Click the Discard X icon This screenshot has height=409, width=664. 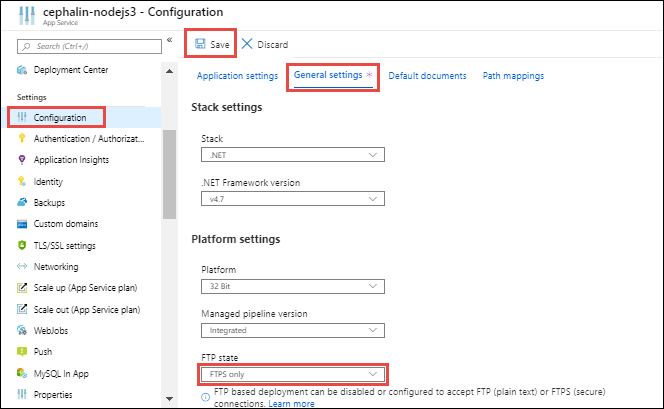pyautogui.click(x=247, y=44)
